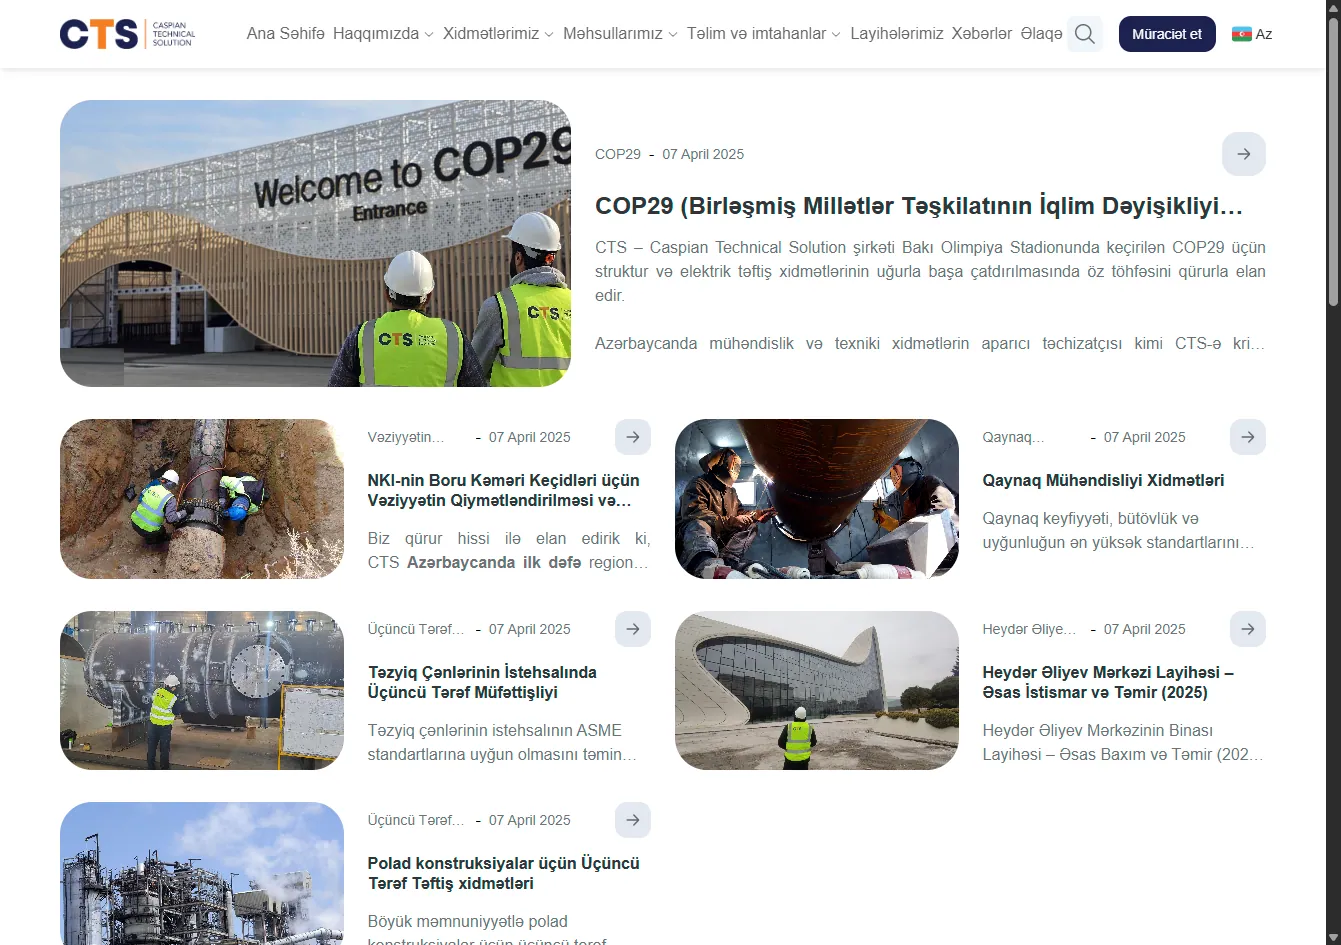
Task: Open the COP29 headline link
Action: tap(919, 207)
